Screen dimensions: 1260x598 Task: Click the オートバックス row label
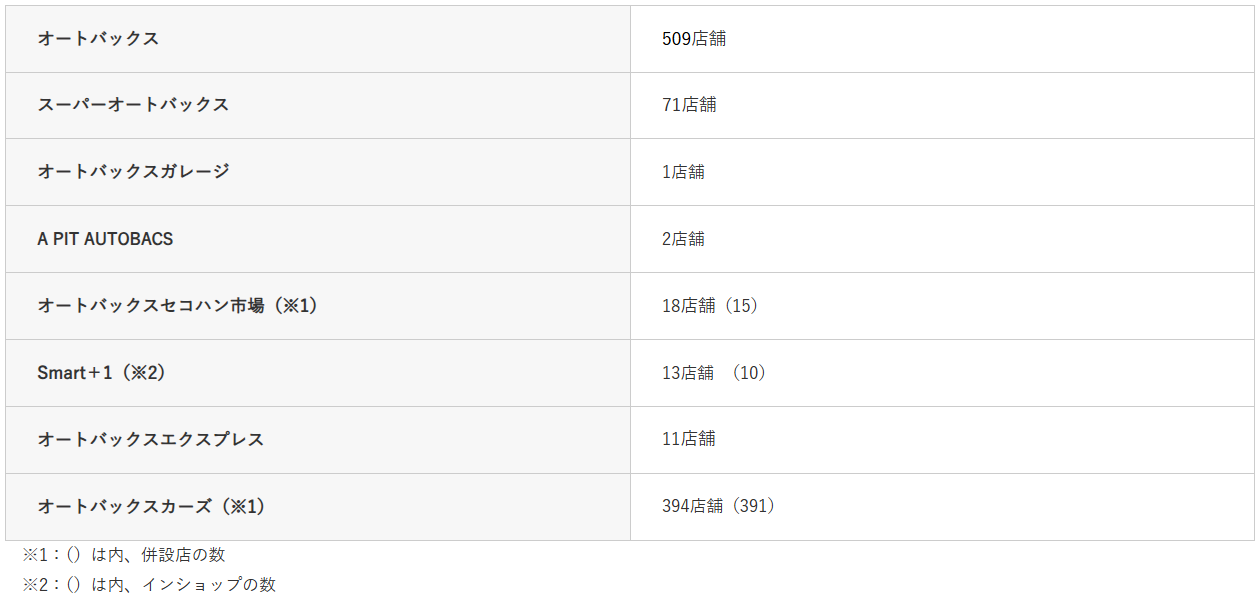(98, 39)
